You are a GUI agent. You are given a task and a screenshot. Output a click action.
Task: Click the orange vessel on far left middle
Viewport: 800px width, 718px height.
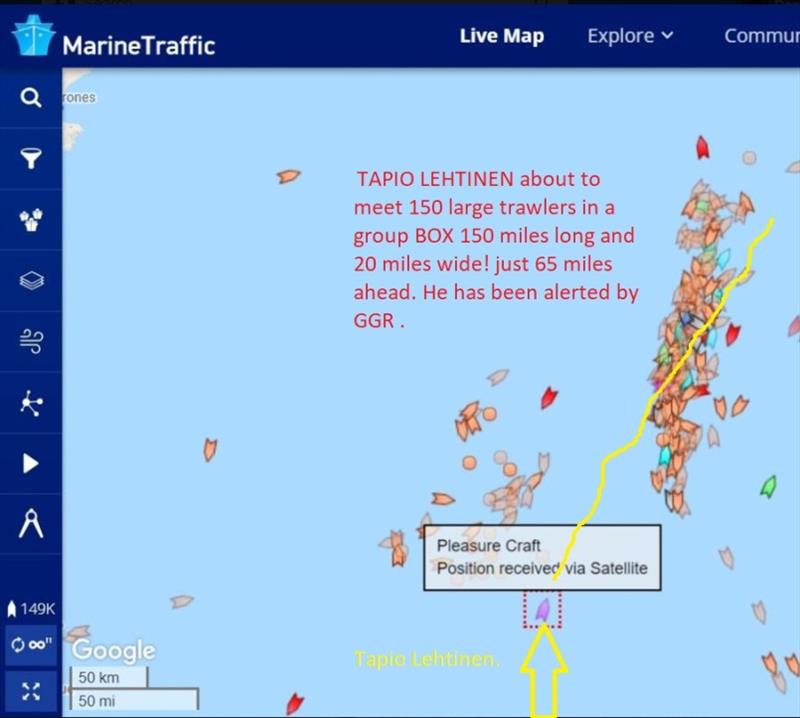tap(210, 450)
